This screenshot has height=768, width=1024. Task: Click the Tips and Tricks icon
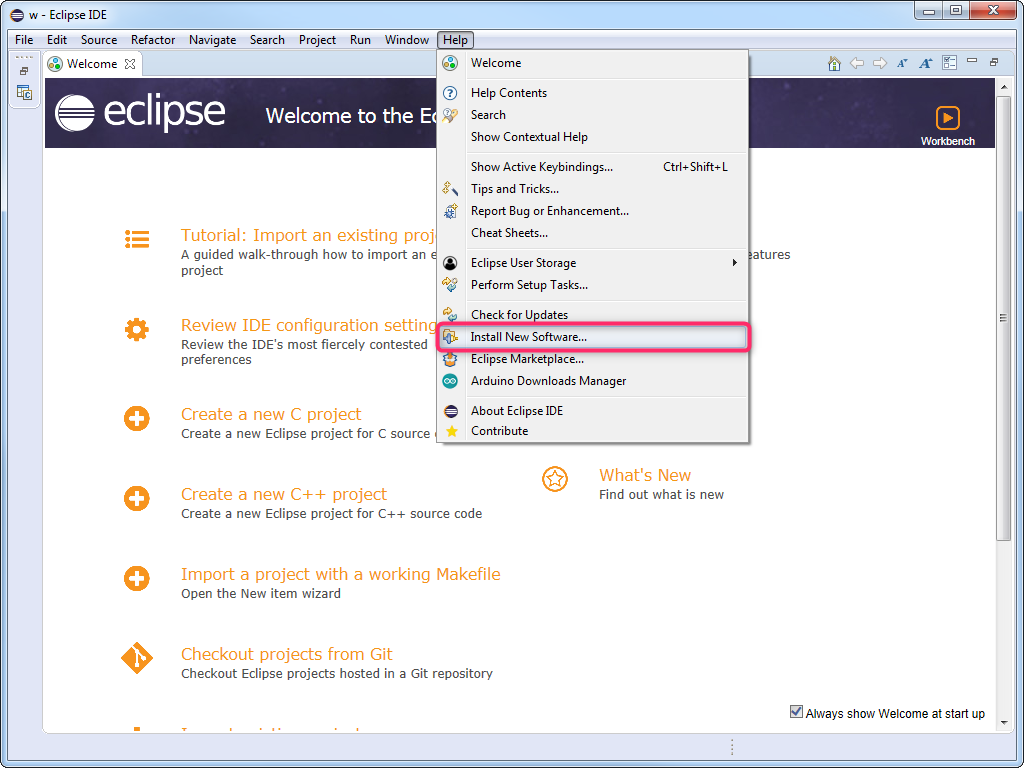(450, 189)
